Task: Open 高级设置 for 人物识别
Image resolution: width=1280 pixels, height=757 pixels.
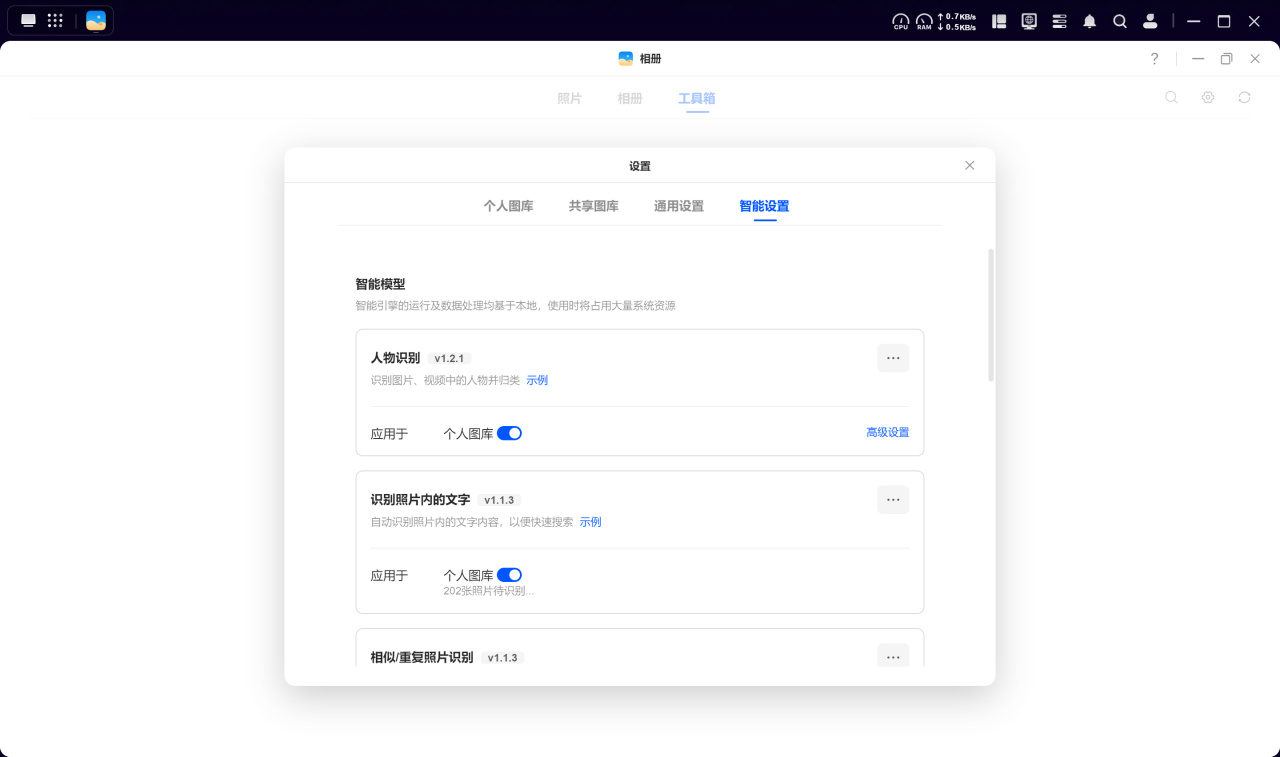Action: [x=888, y=433]
